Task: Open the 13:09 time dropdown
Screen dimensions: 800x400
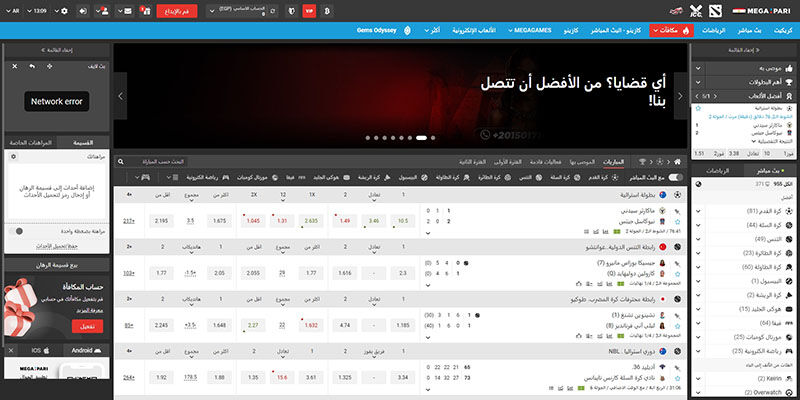Action: click(36, 11)
